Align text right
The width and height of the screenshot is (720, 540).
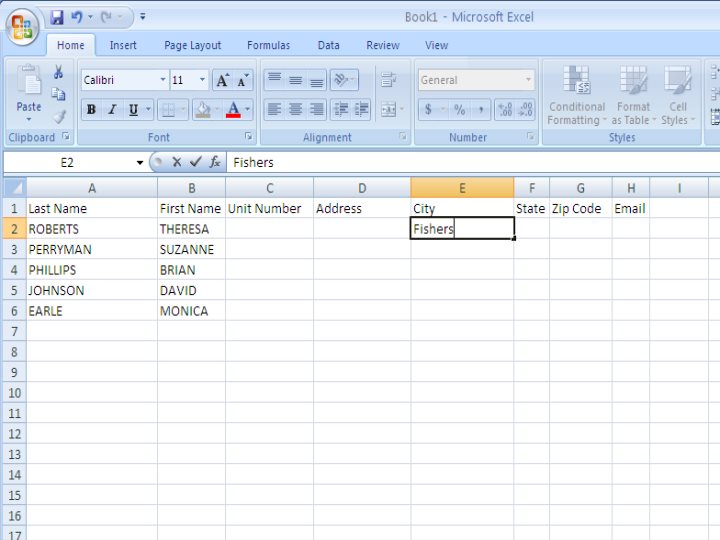coord(316,109)
